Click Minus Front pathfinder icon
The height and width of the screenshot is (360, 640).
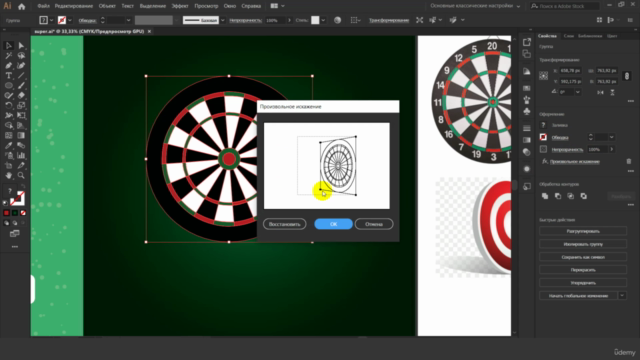558,196
